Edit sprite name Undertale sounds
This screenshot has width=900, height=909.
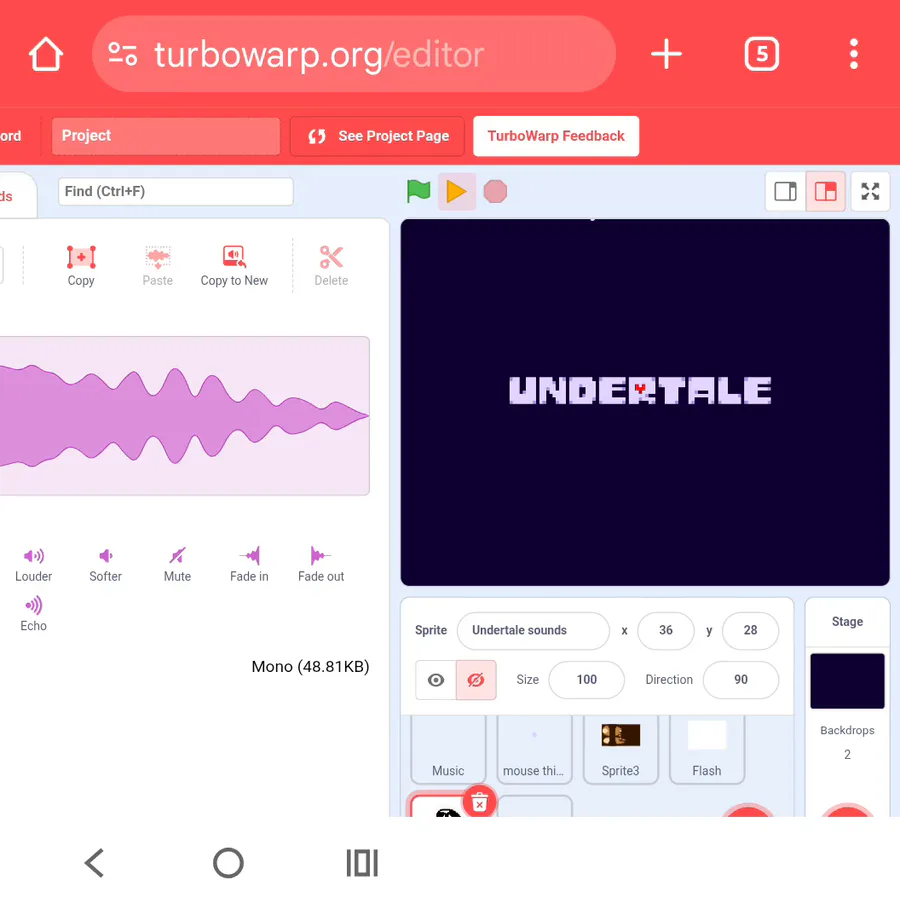(533, 630)
